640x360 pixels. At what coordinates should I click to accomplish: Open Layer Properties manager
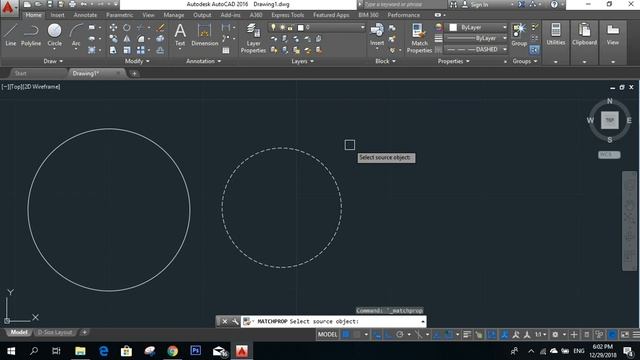[x=253, y=38]
